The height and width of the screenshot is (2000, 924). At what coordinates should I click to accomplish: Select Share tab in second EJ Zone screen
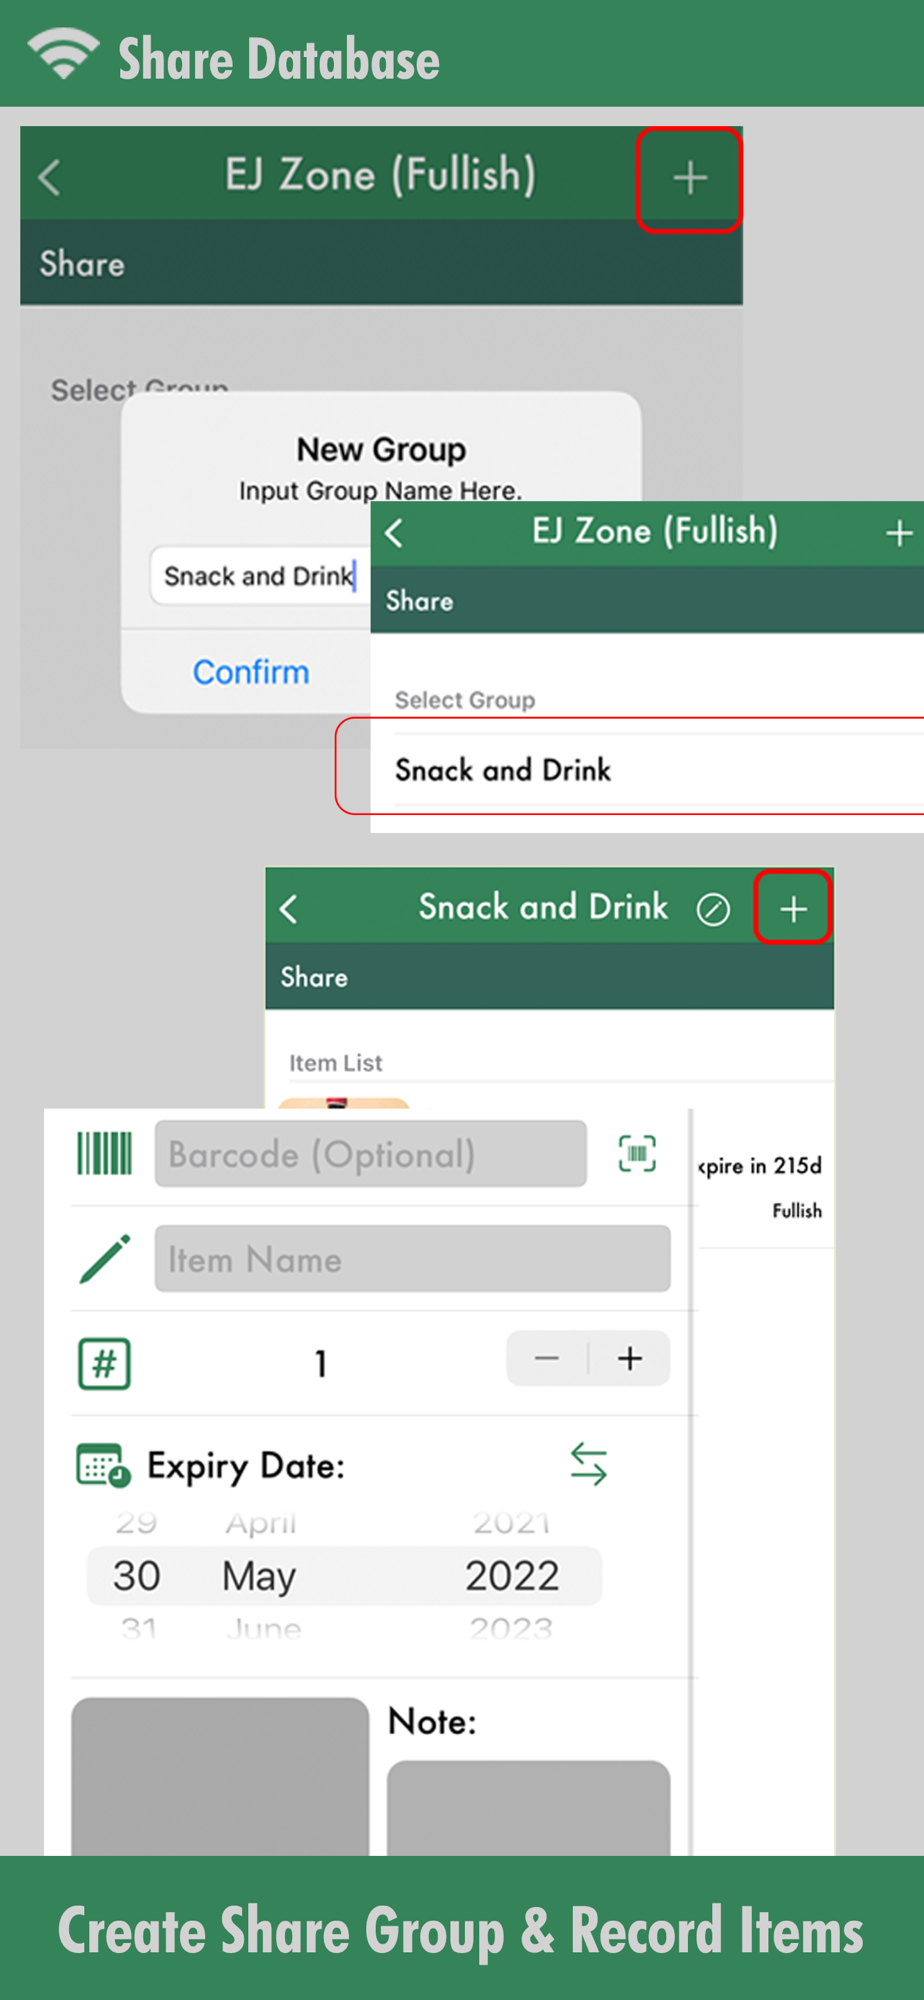click(419, 601)
